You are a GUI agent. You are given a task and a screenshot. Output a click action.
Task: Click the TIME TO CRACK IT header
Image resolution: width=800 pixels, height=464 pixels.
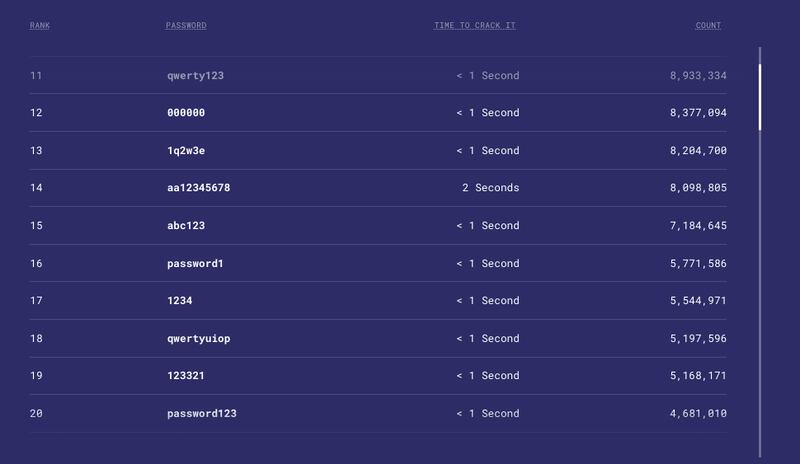[x=475, y=26]
